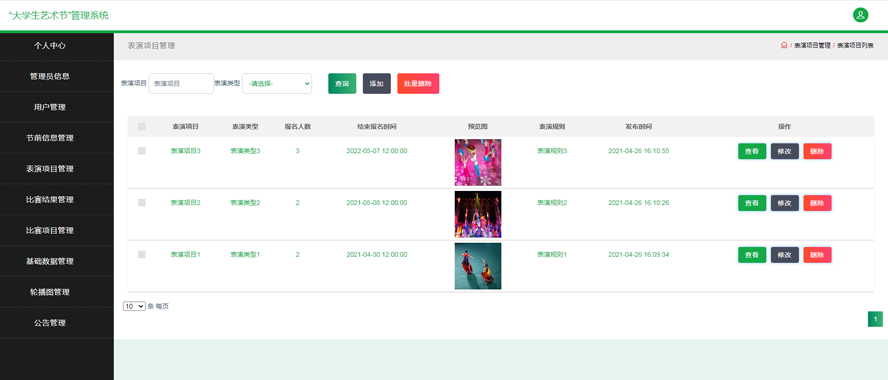Viewport: 888px width, 380px height.
Task: Click the 表演项目2 name cell
Action: coord(186,203)
